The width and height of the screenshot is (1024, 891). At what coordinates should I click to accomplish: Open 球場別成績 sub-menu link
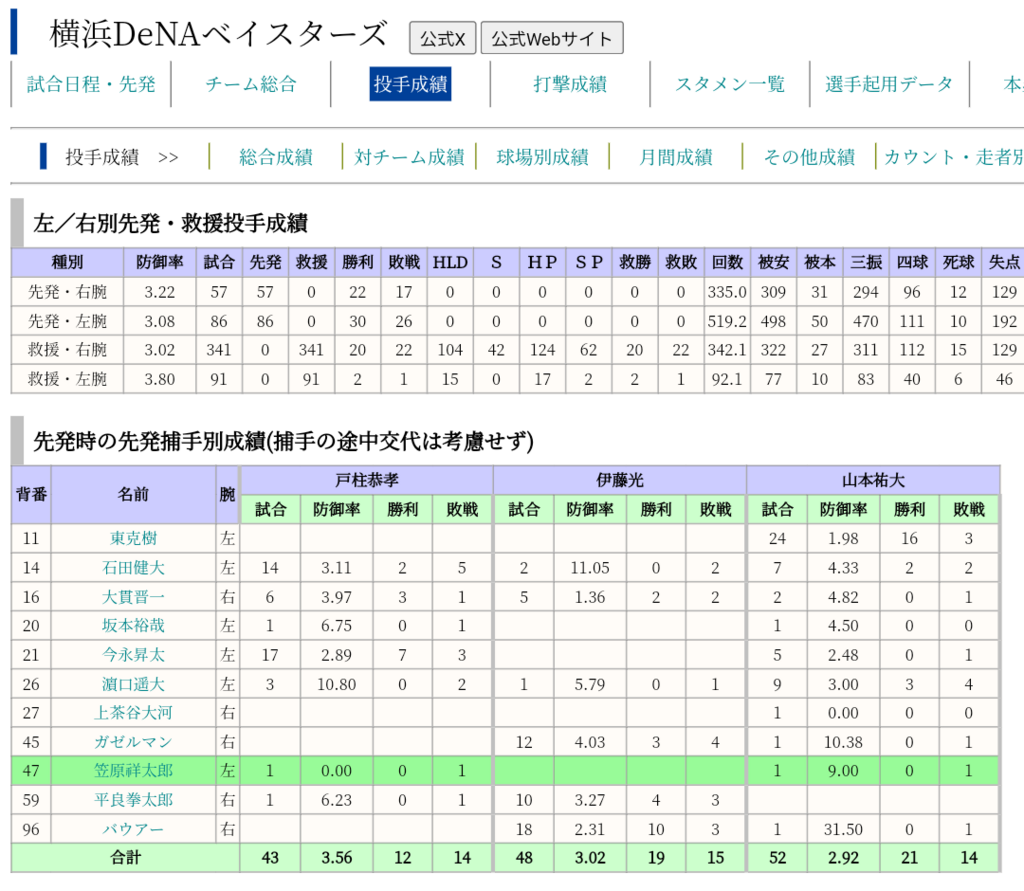click(542, 157)
